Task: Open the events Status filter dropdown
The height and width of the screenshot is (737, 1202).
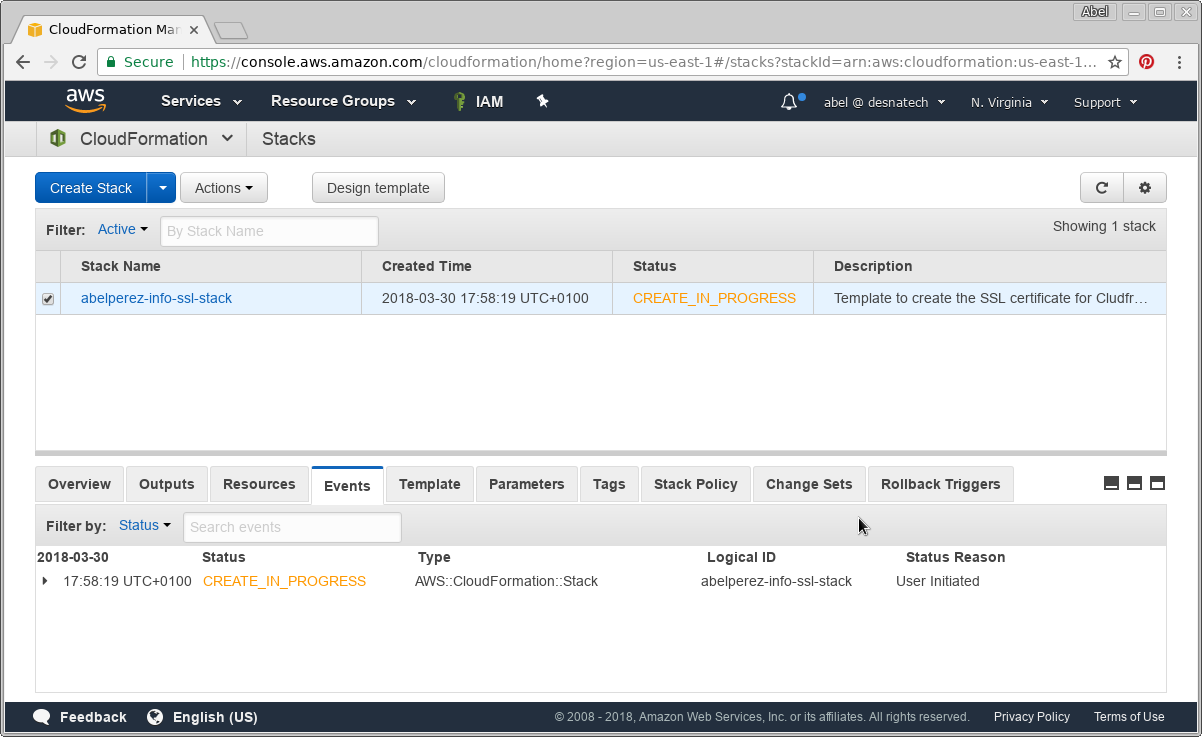Action: tap(145, 526)
